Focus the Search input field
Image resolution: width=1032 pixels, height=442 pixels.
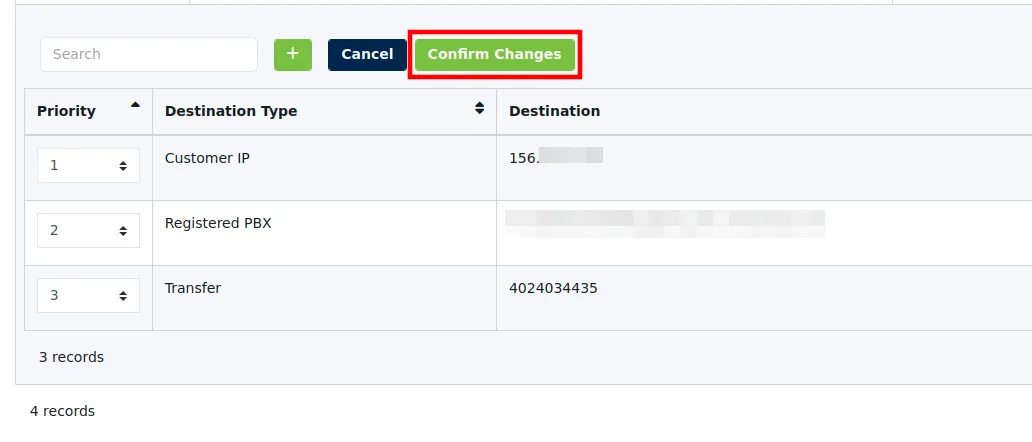(x=149, y=55)
